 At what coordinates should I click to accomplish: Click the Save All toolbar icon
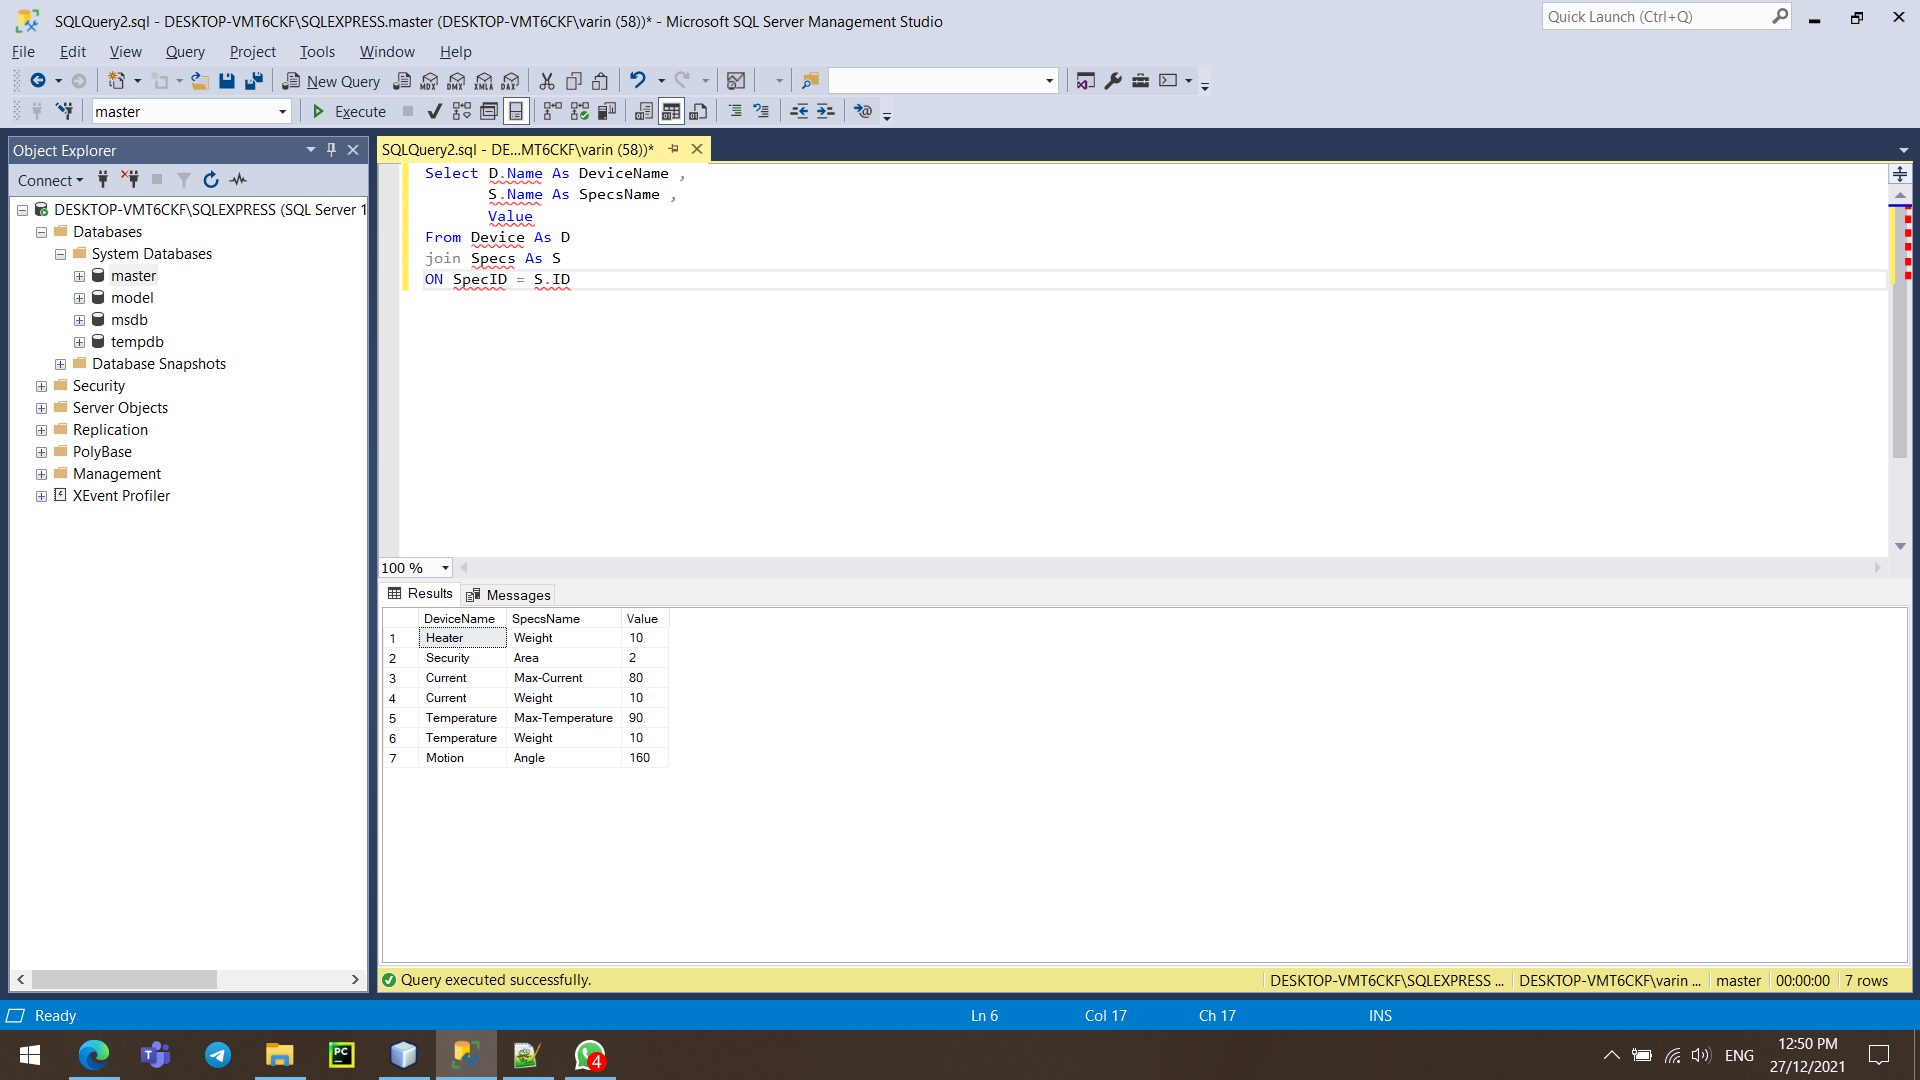[254, 81]
